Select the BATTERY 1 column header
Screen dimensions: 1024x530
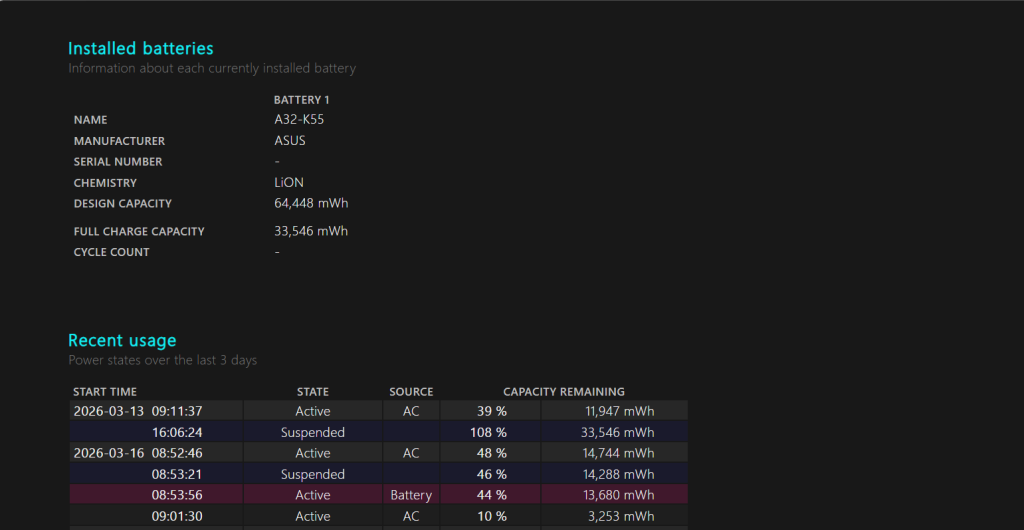point(301,100)
